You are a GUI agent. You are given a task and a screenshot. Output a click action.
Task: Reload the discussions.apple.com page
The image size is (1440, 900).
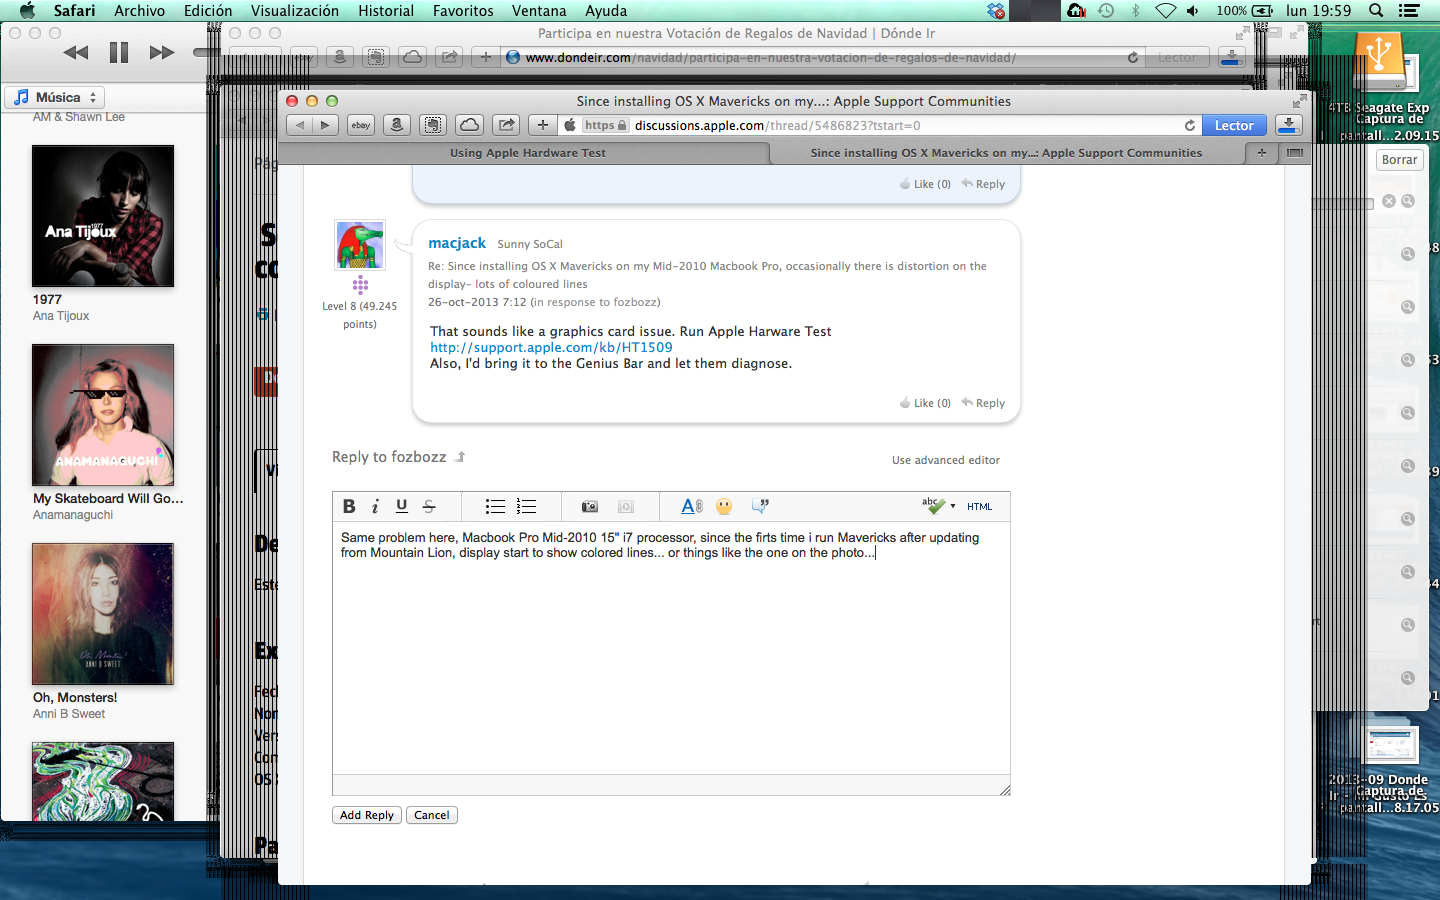coord(1190,125)
